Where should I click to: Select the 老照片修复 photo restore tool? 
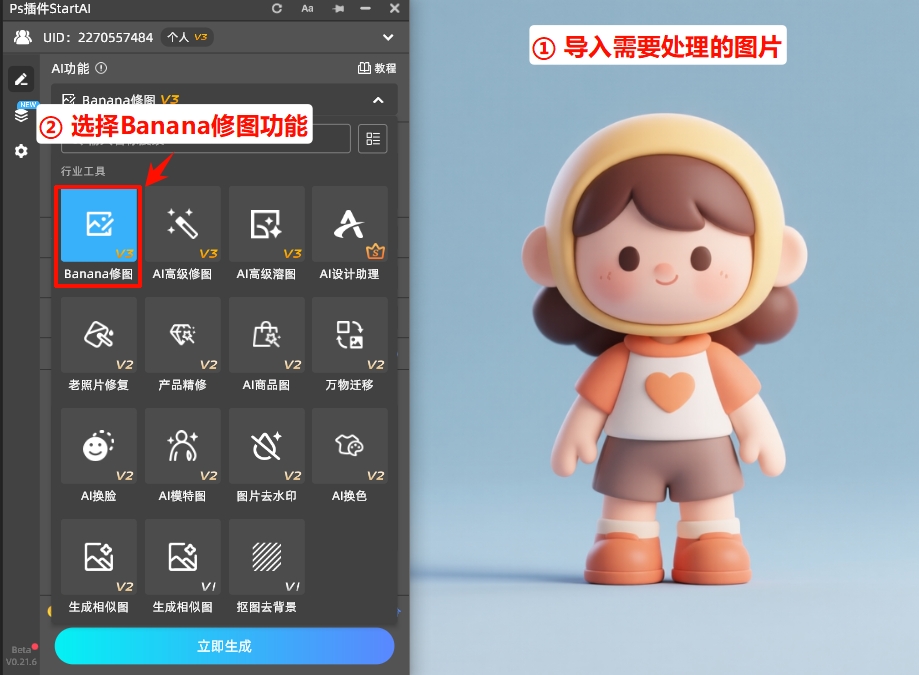[x=97, y=335]
